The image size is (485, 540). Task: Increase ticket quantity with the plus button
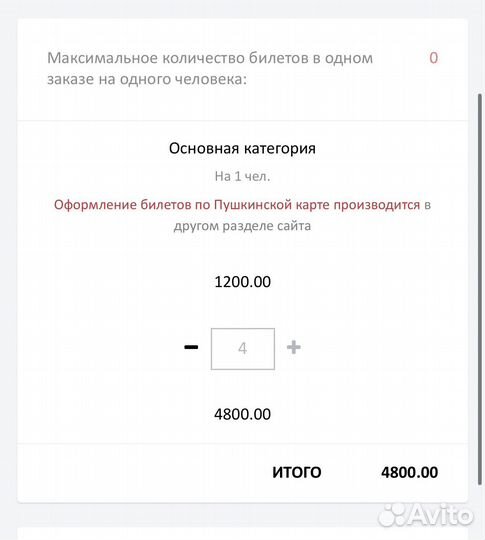(x=294, y=347)
